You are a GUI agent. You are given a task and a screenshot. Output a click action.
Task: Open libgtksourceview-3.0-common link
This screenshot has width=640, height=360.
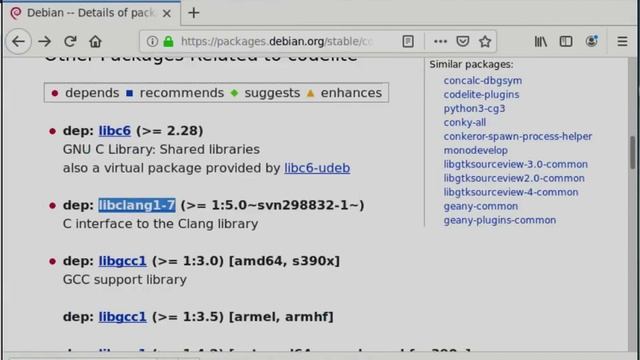click(516, 164)
